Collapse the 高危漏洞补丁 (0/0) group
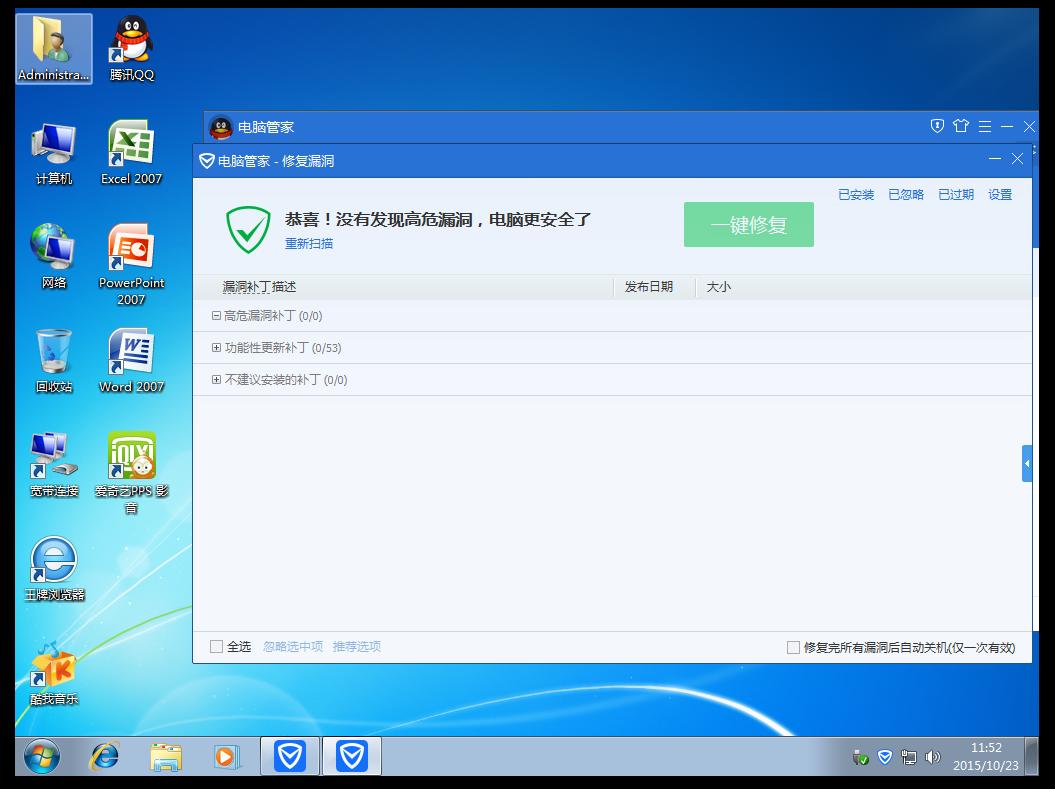This screenshot has width=1055, height=789. coord(216,315)
